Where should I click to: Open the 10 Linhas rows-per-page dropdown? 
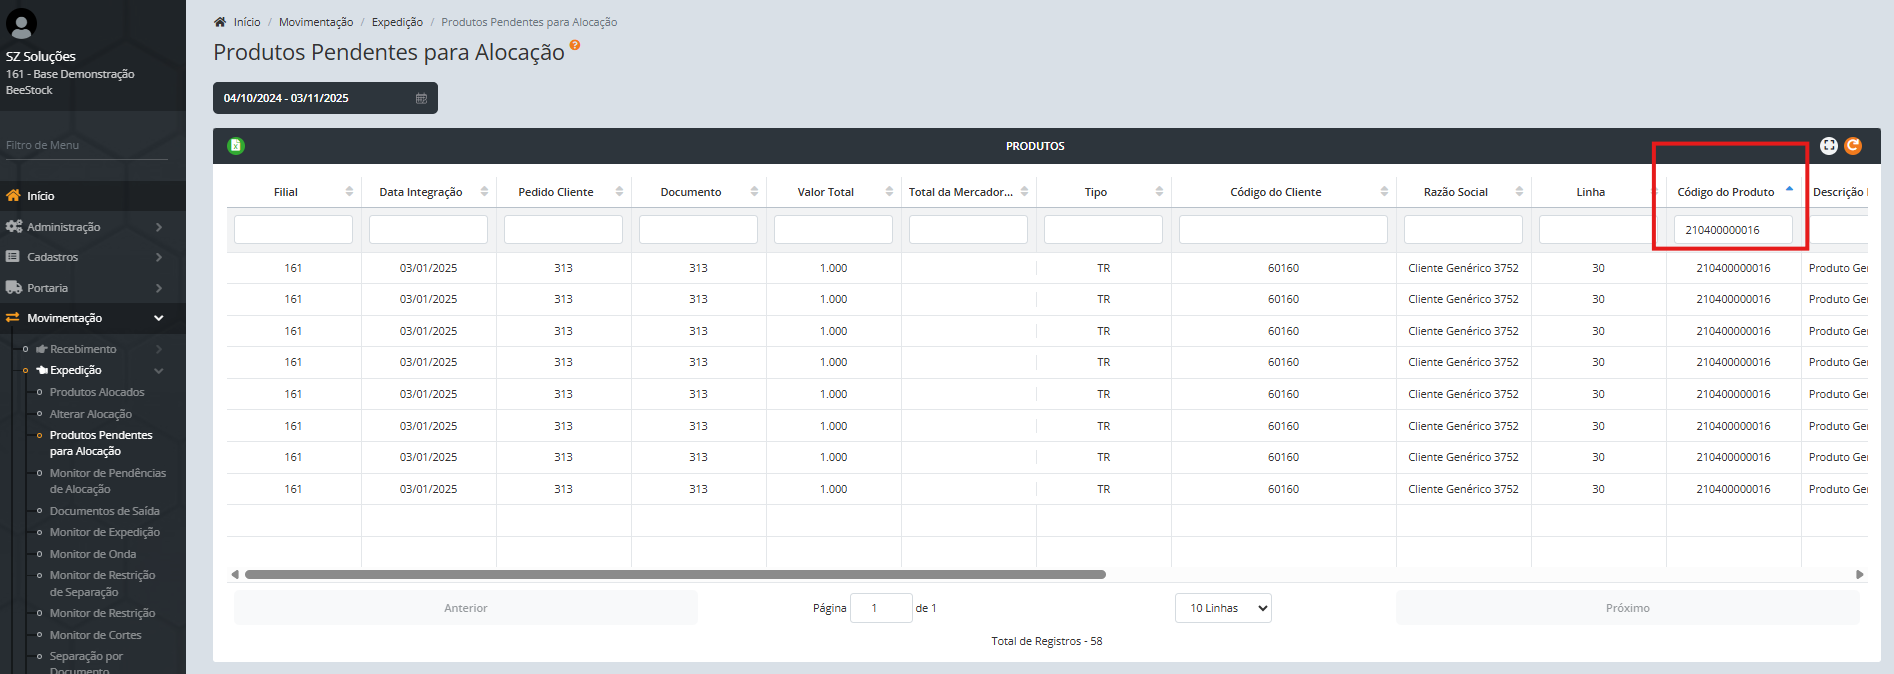click(x=1223, y=608)
